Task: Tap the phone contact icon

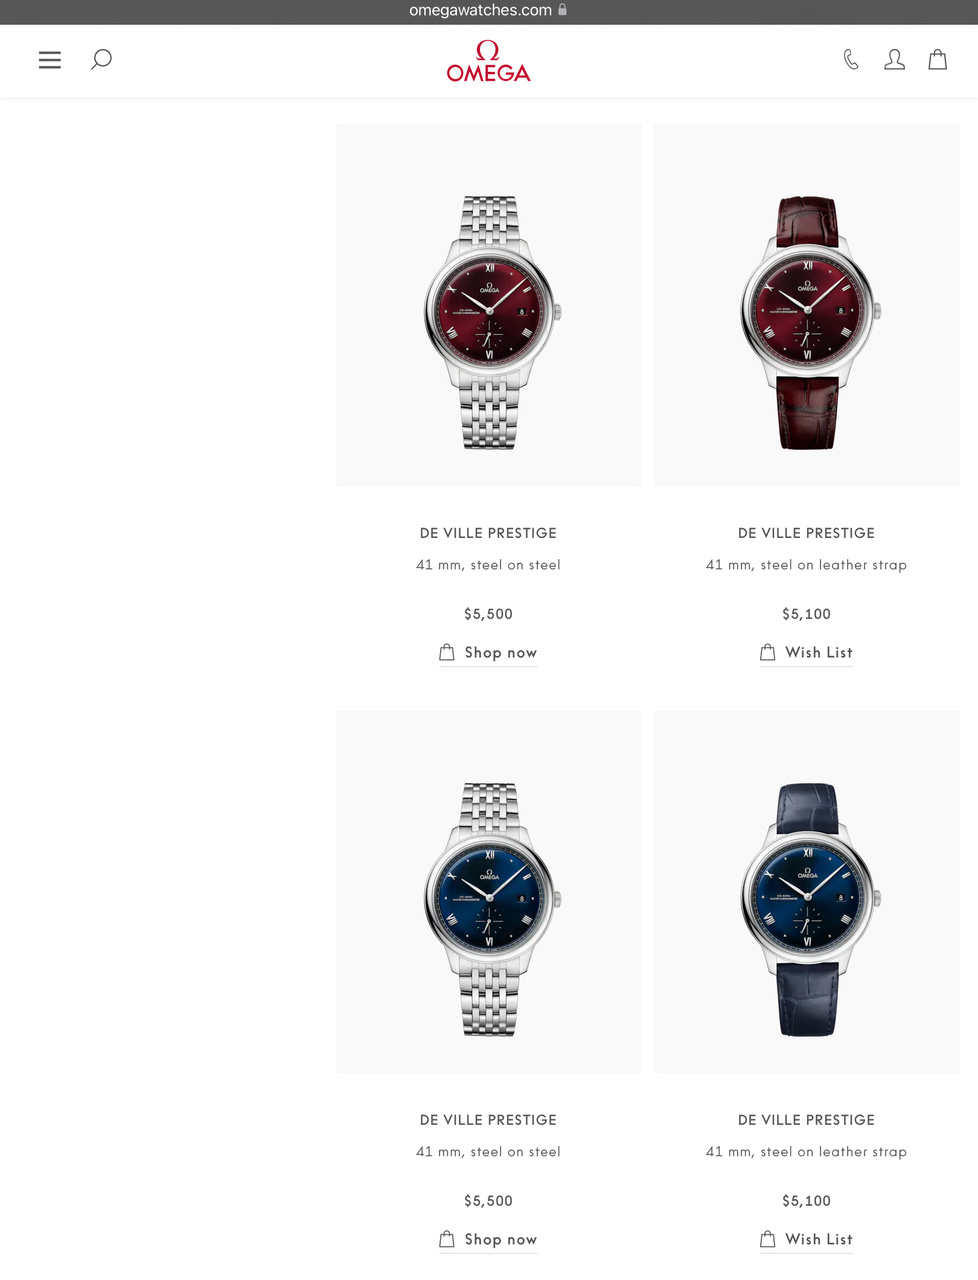Action: (851, 60)
